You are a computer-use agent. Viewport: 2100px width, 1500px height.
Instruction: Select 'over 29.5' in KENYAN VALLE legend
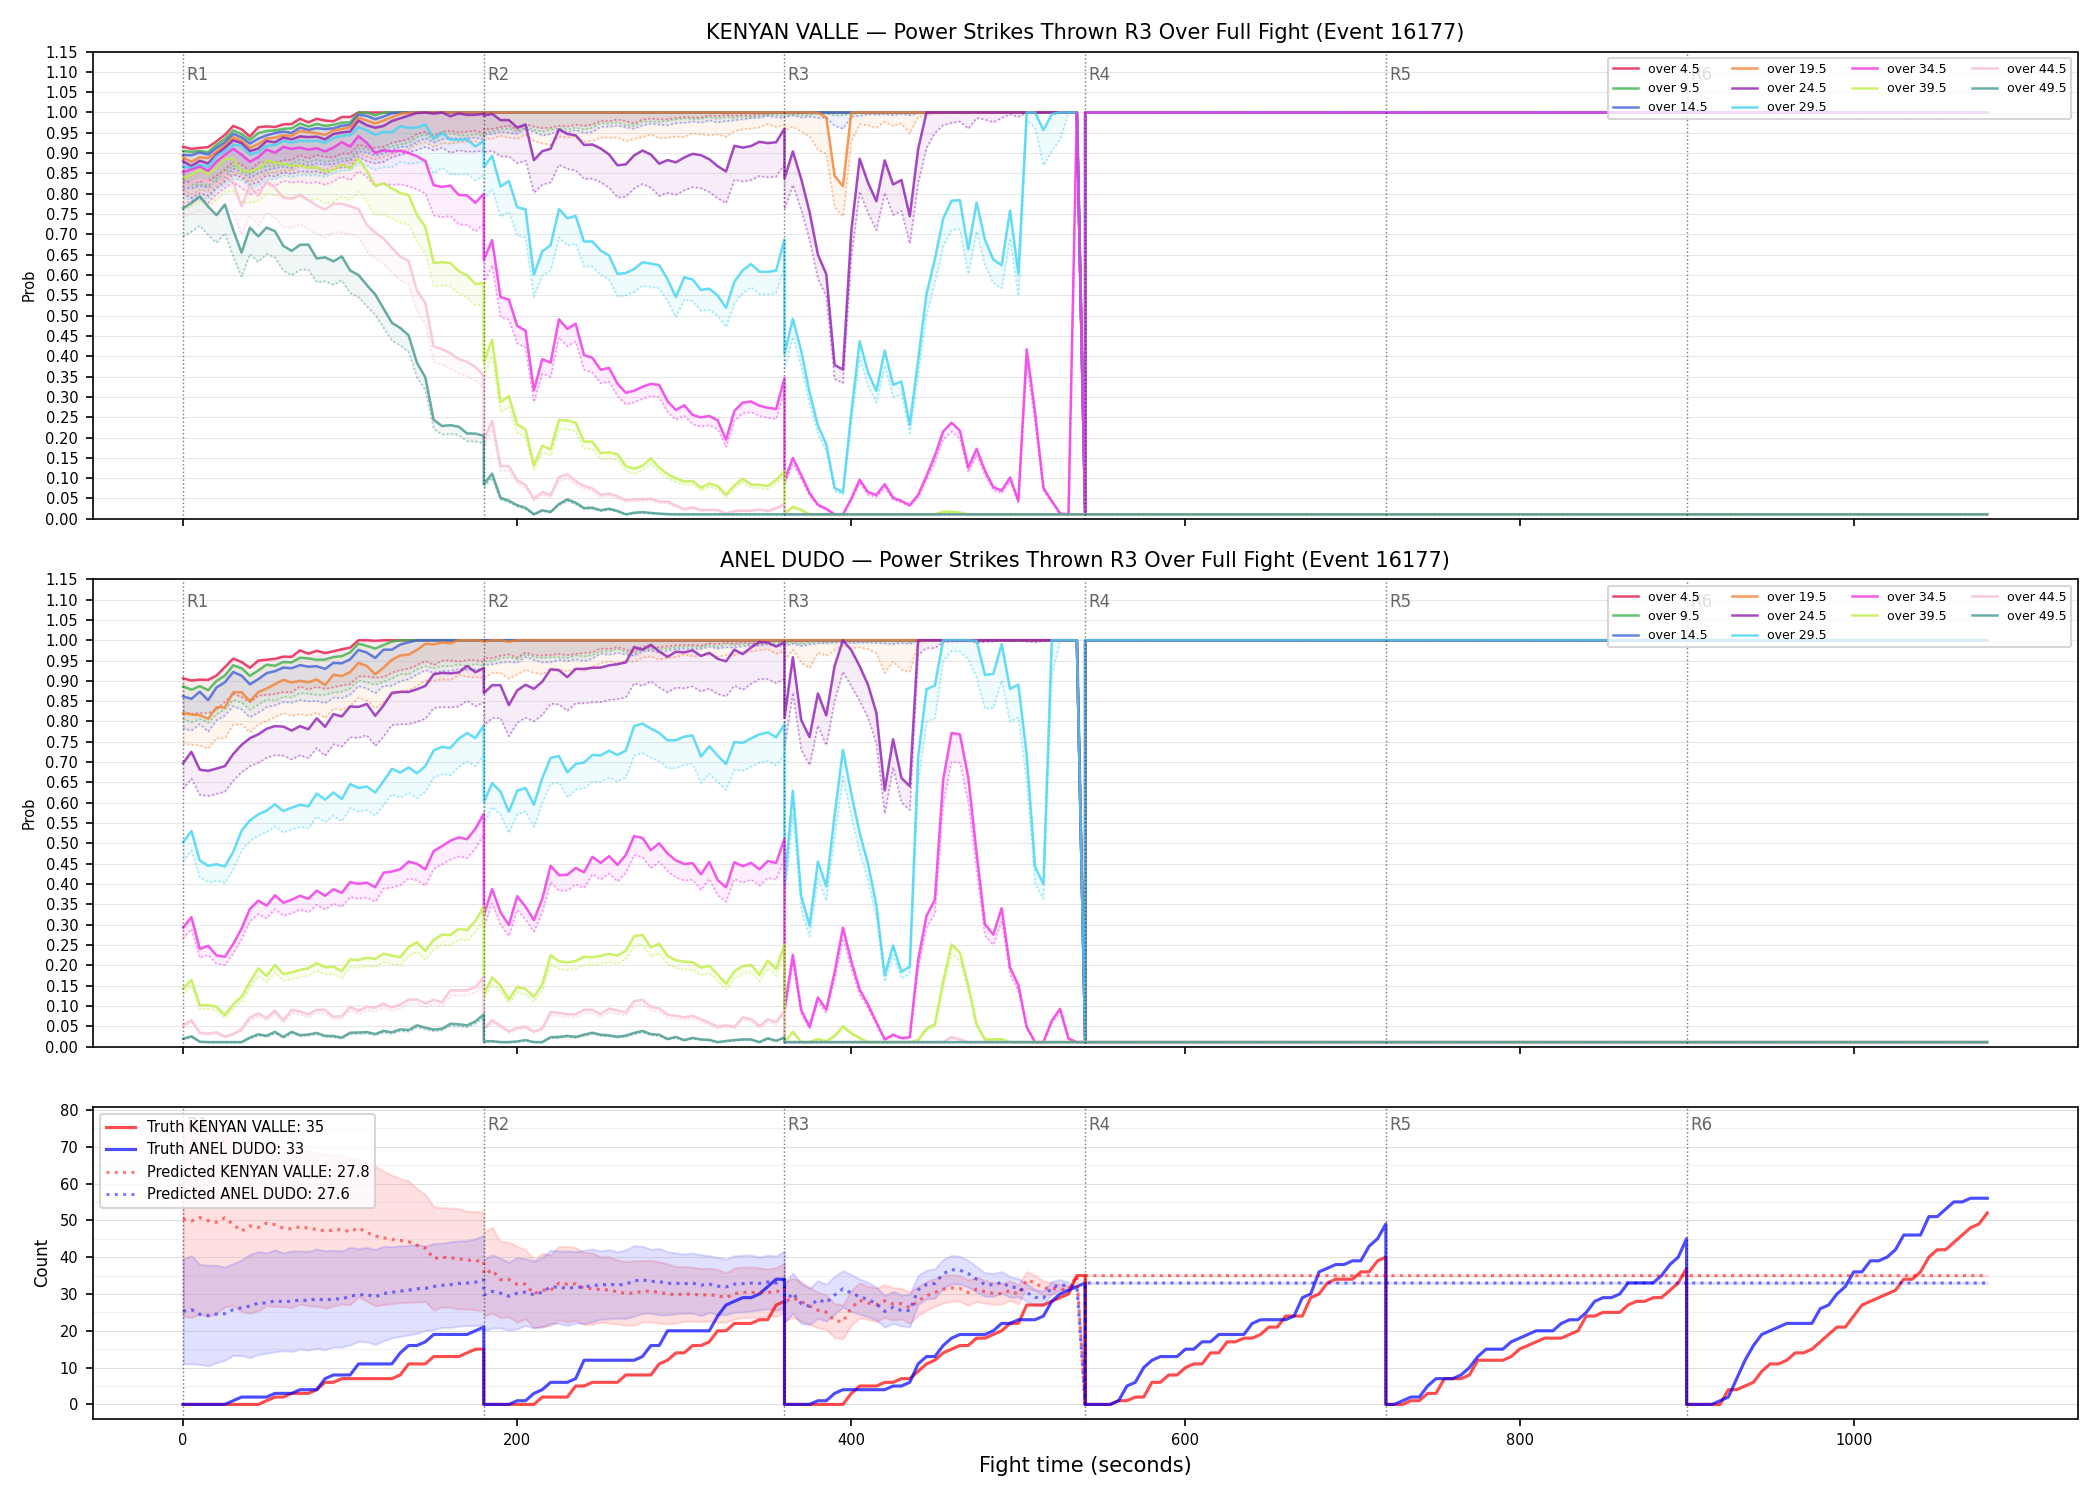[x=1779, y=107]
